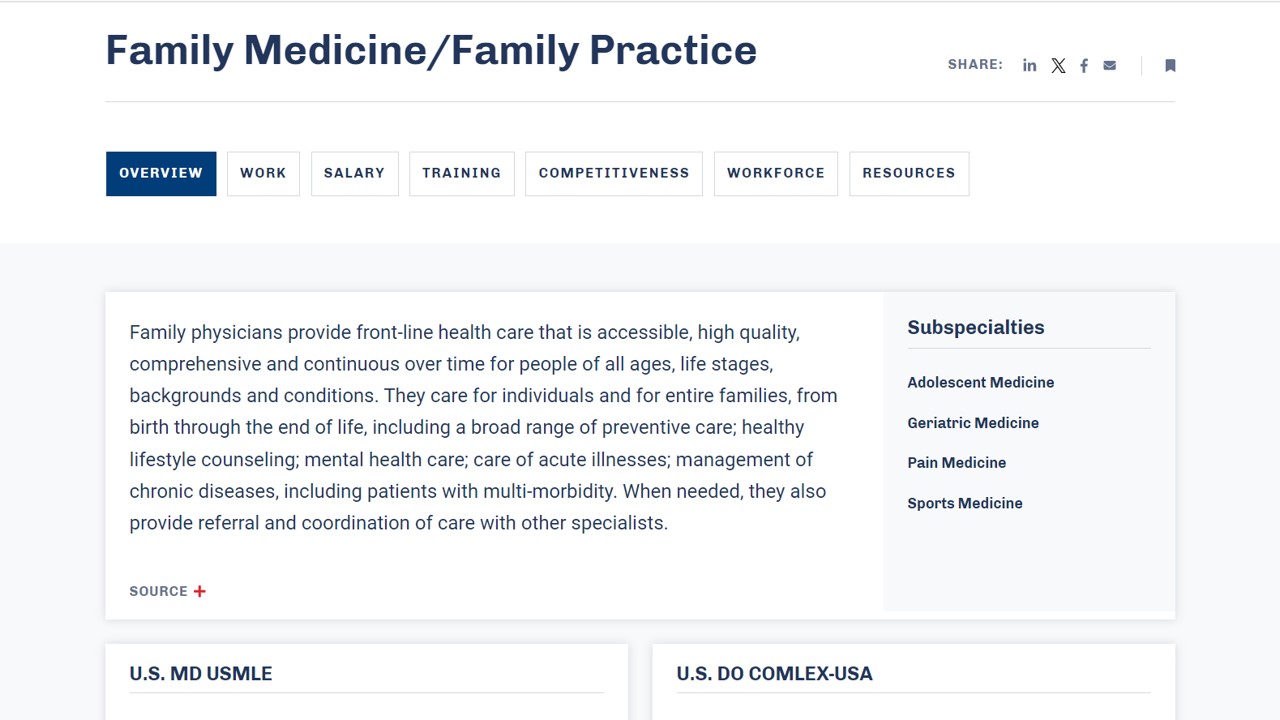Visit the Sports Medicine subspecialty link
The height and width of the screenshot is (720, 1280).
965,503
